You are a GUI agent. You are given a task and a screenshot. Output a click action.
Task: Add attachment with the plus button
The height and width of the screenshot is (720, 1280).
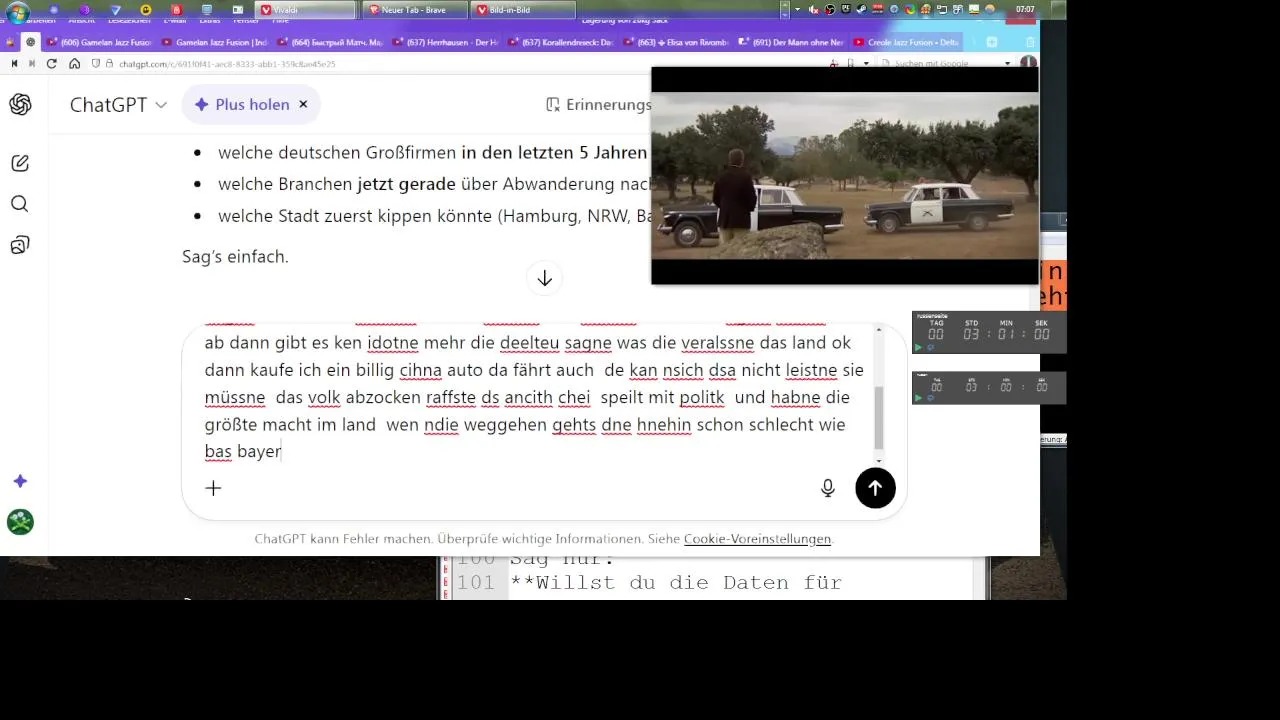point(213,488)
